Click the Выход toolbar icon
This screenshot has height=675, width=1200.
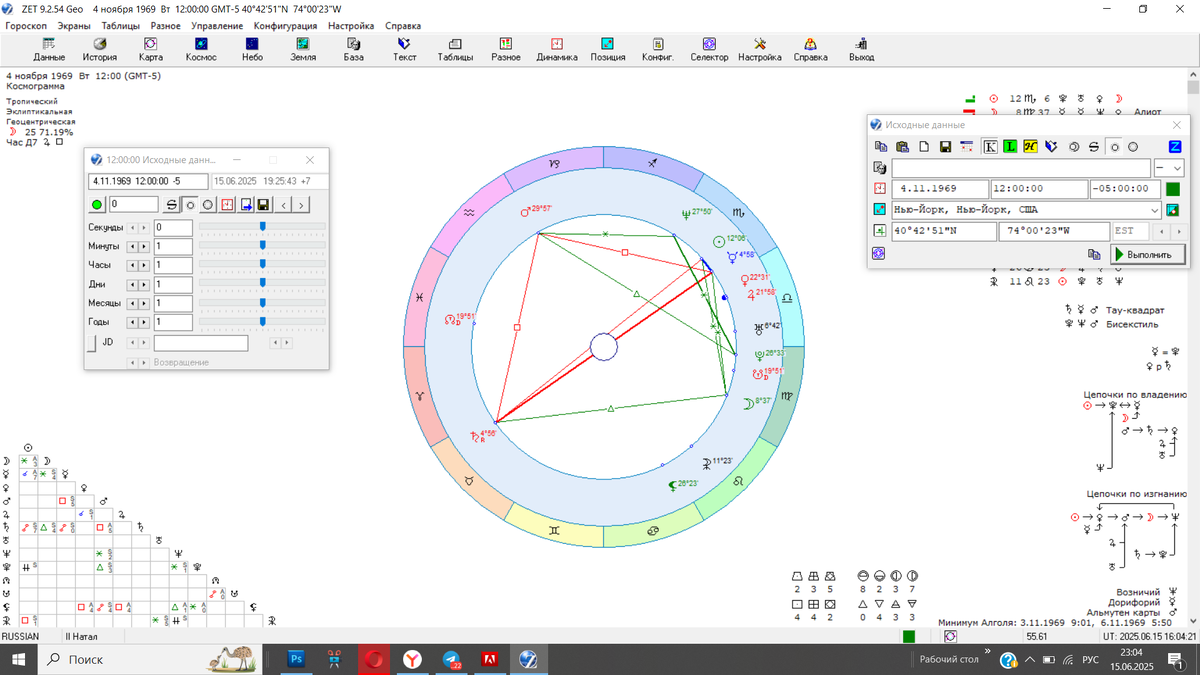(x=861, y=50)
